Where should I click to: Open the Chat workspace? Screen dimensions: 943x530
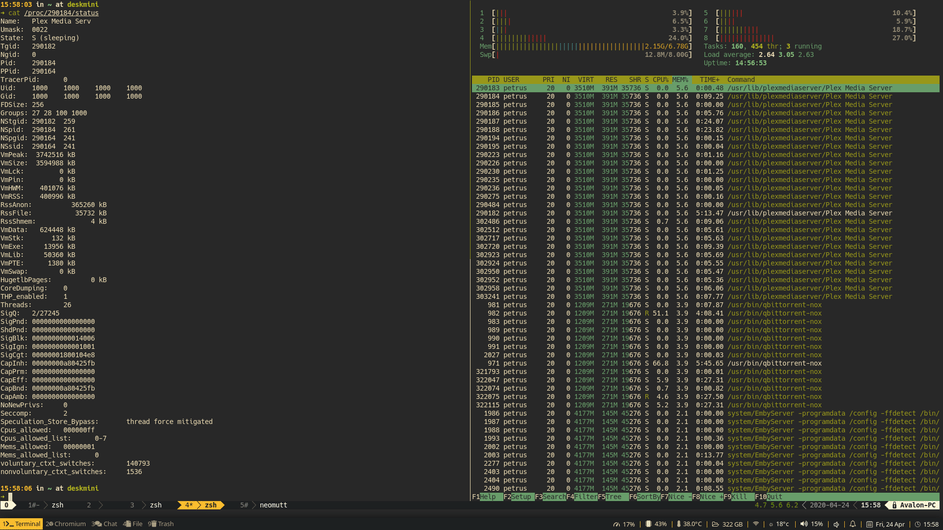click(x=105, y=524)
